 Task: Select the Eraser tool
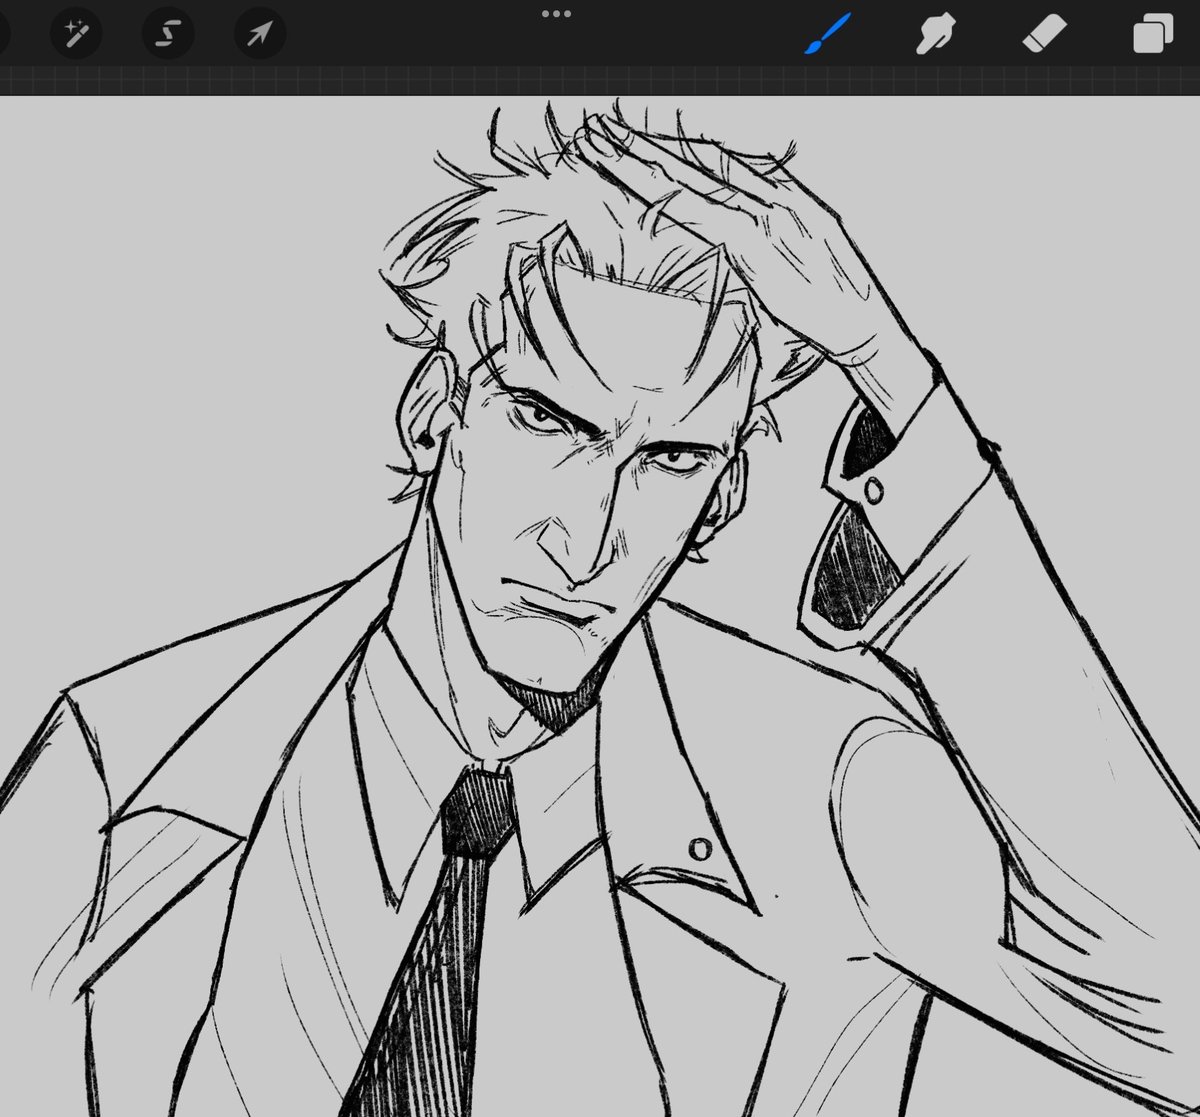[1046, 36]
